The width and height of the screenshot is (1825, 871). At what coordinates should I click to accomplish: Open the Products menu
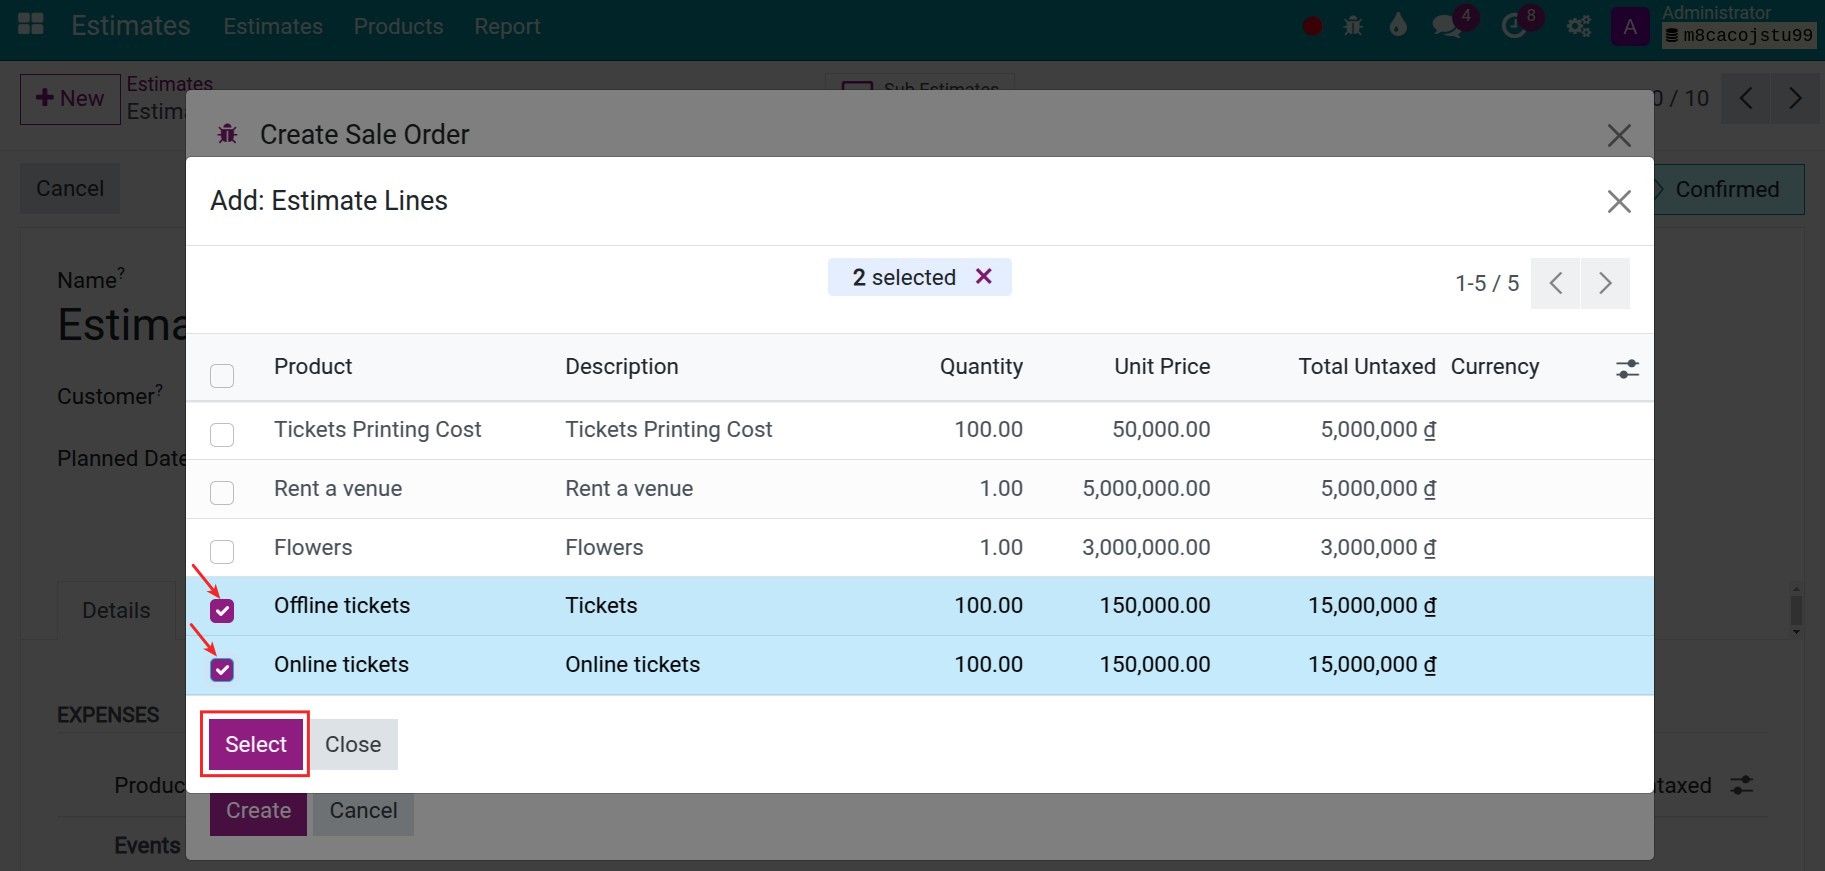point(398,26)
